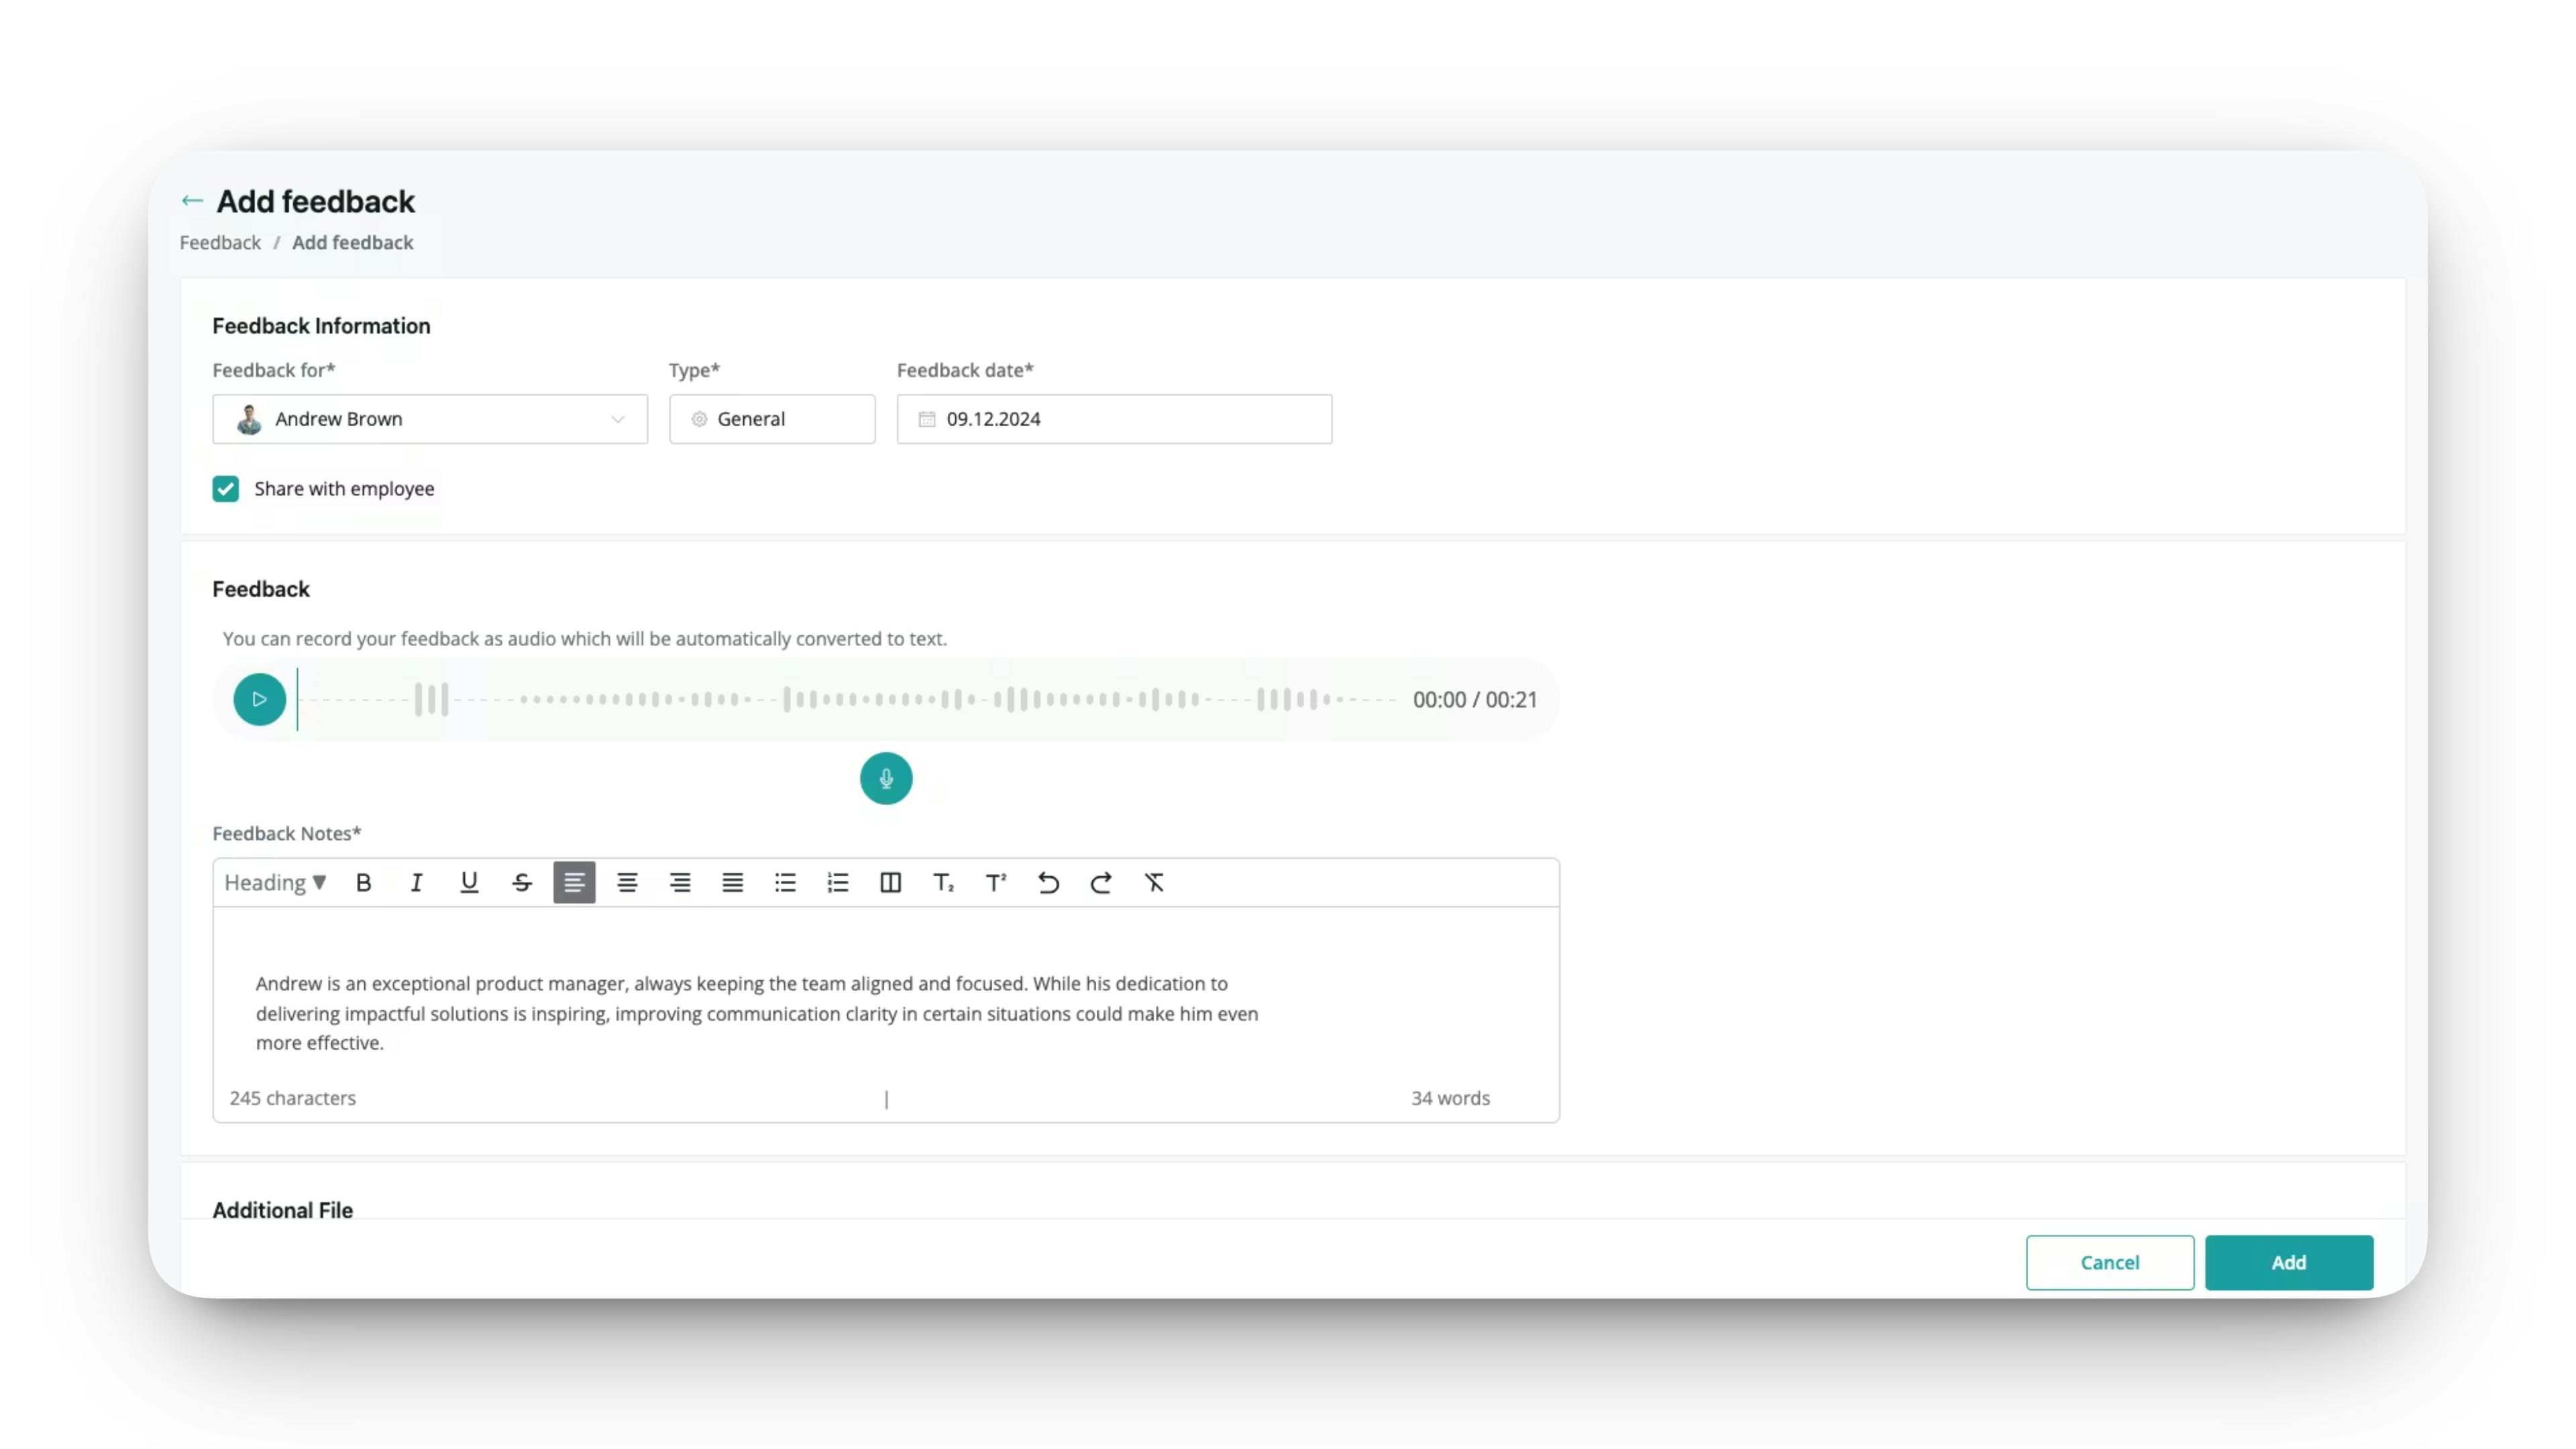This screenshot has height=1449, width=2576.
Task: Open the Type General selector
Action: click(772, 419)
